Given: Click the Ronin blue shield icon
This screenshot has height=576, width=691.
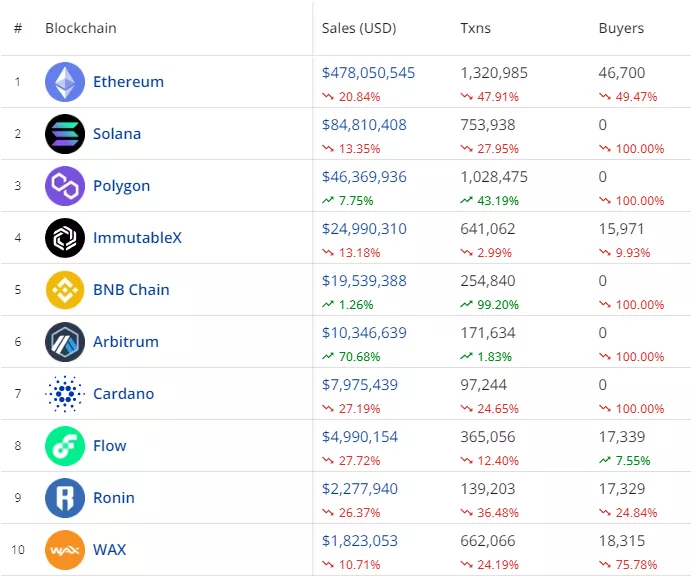Looking at the screenshot, I should pos(65,498).
